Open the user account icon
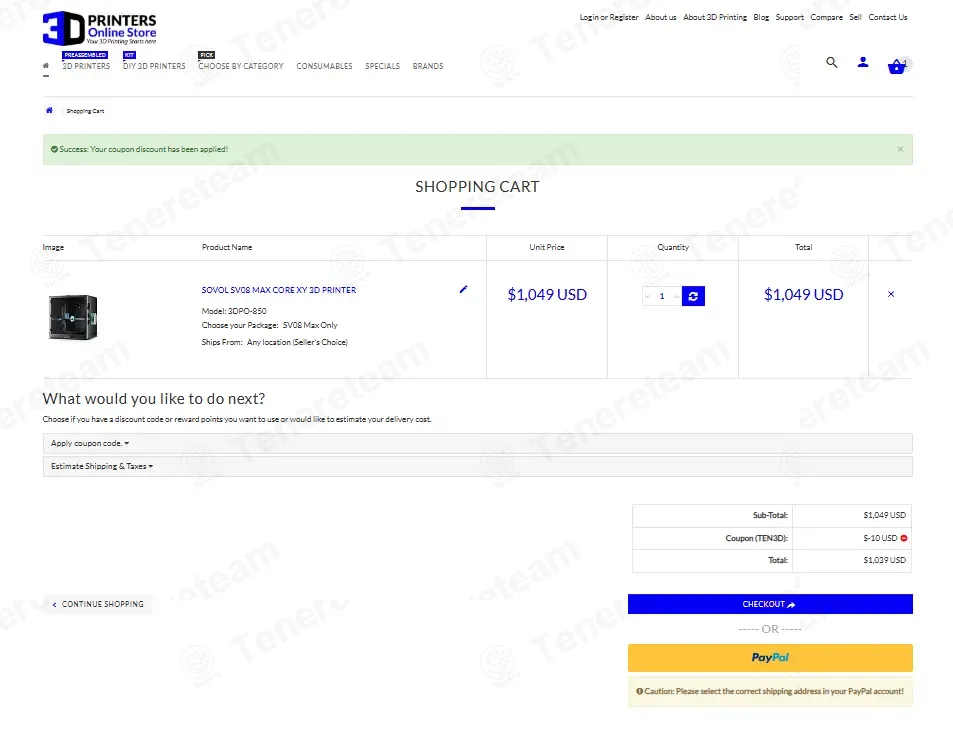The width and height of the screenshot is (953, 741). click(x=862, y=62)
